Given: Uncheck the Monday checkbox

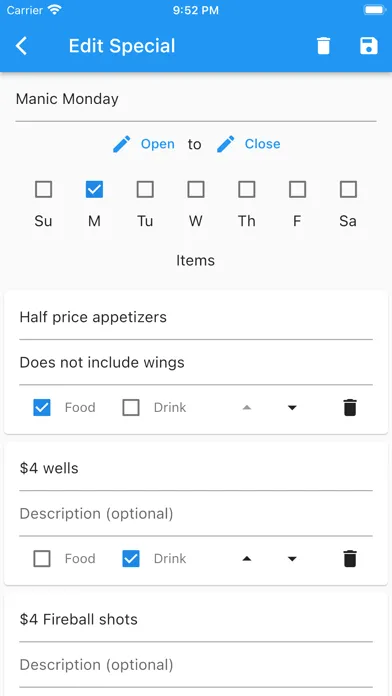Looking at the screenshot, I should click(94, 190).
